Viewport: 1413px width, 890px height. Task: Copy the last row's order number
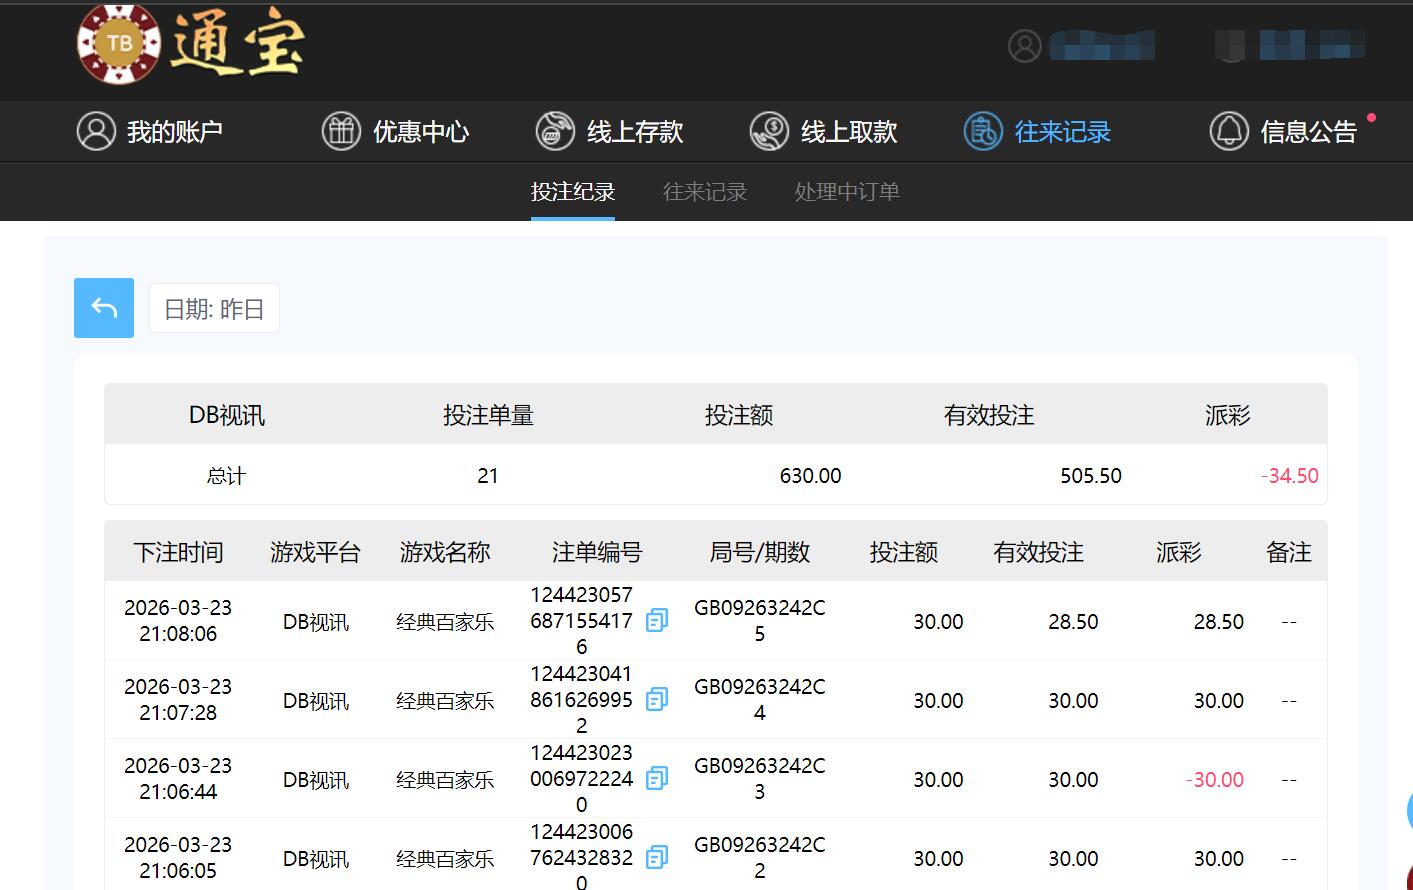pyautogui.click(x=656, y=856)
